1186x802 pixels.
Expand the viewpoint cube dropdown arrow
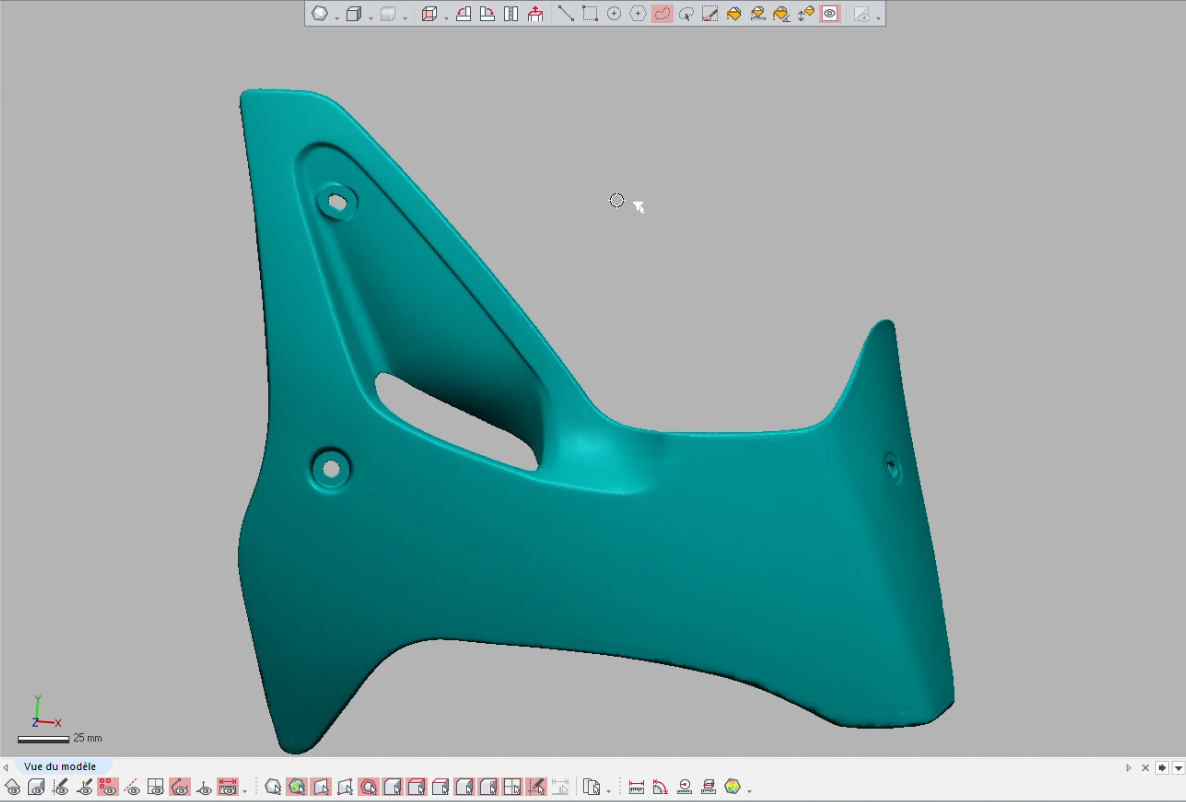(445, 17)
